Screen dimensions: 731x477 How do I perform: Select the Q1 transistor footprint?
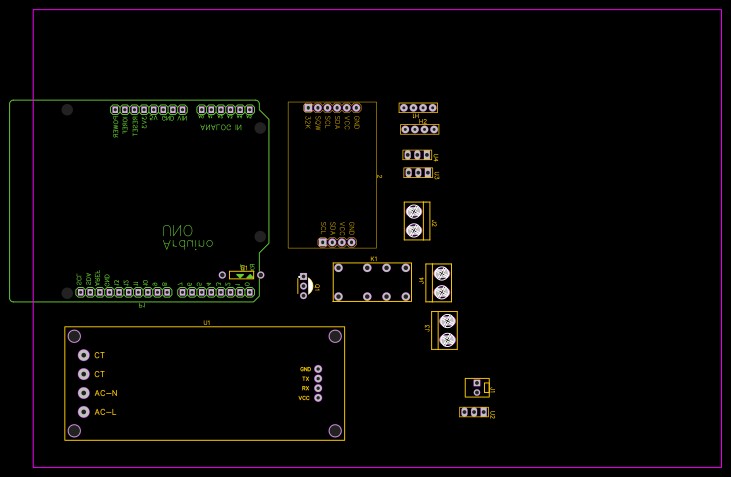click(304, 286)
